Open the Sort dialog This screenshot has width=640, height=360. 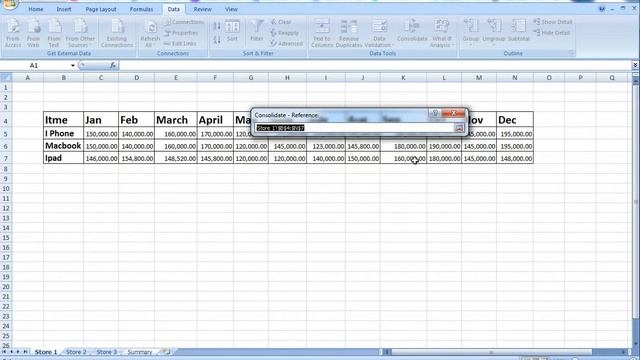(232, 31)
